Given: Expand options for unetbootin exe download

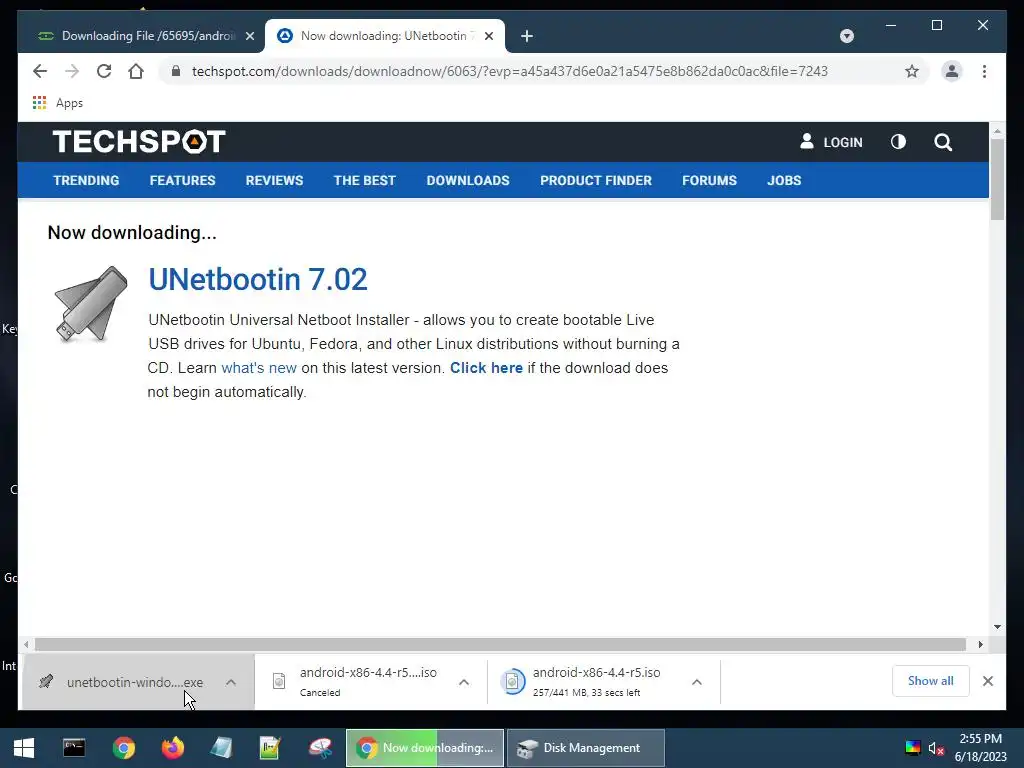Looking at the screenshot, I should tap(231, 682).
